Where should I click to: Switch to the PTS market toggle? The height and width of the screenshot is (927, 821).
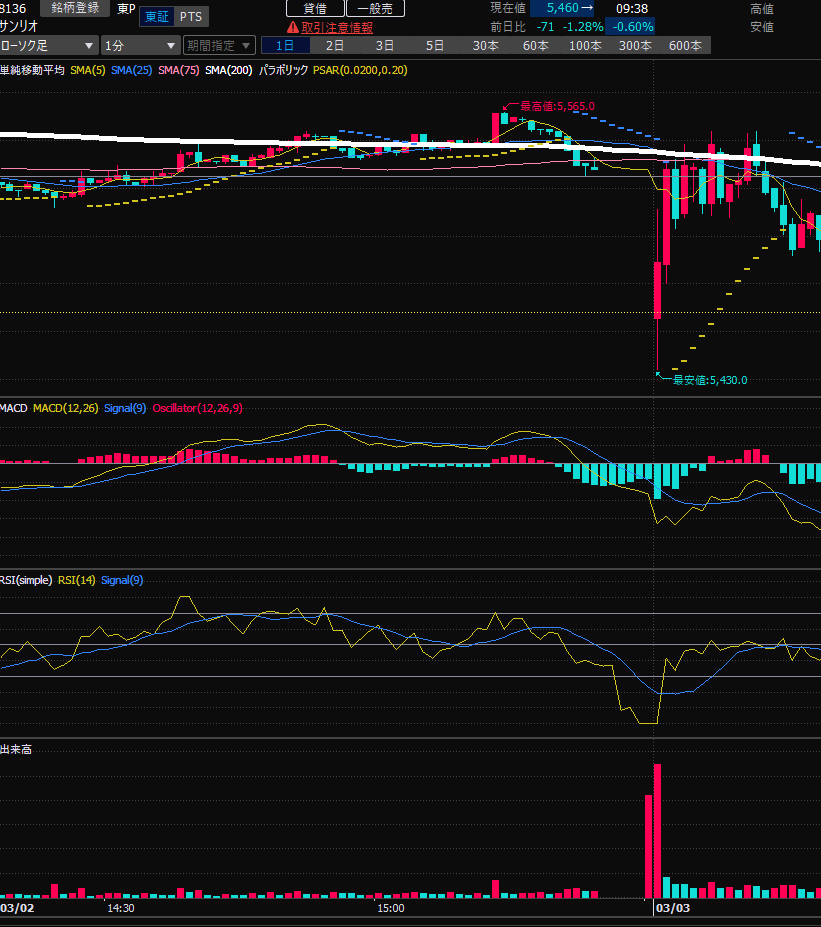pyautogui.click(x=190, y=17)
